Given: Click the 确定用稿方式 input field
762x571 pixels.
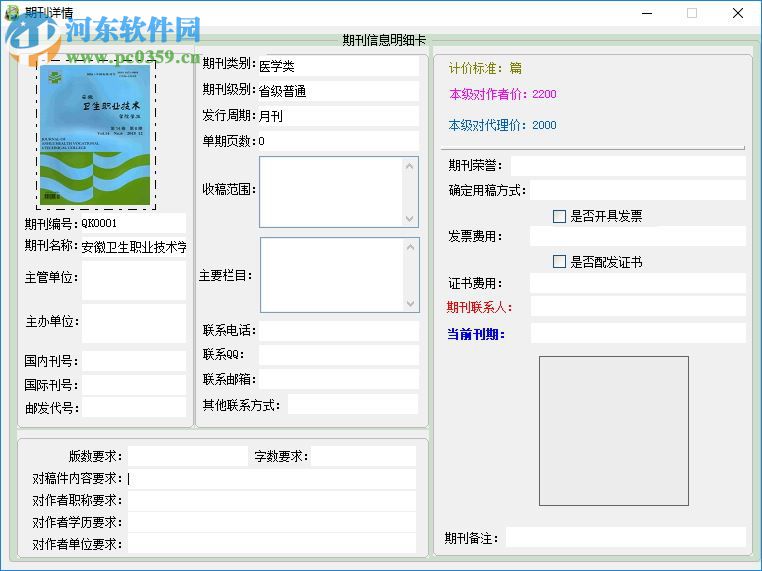Looking at the screenshot, I should point(638,190).
